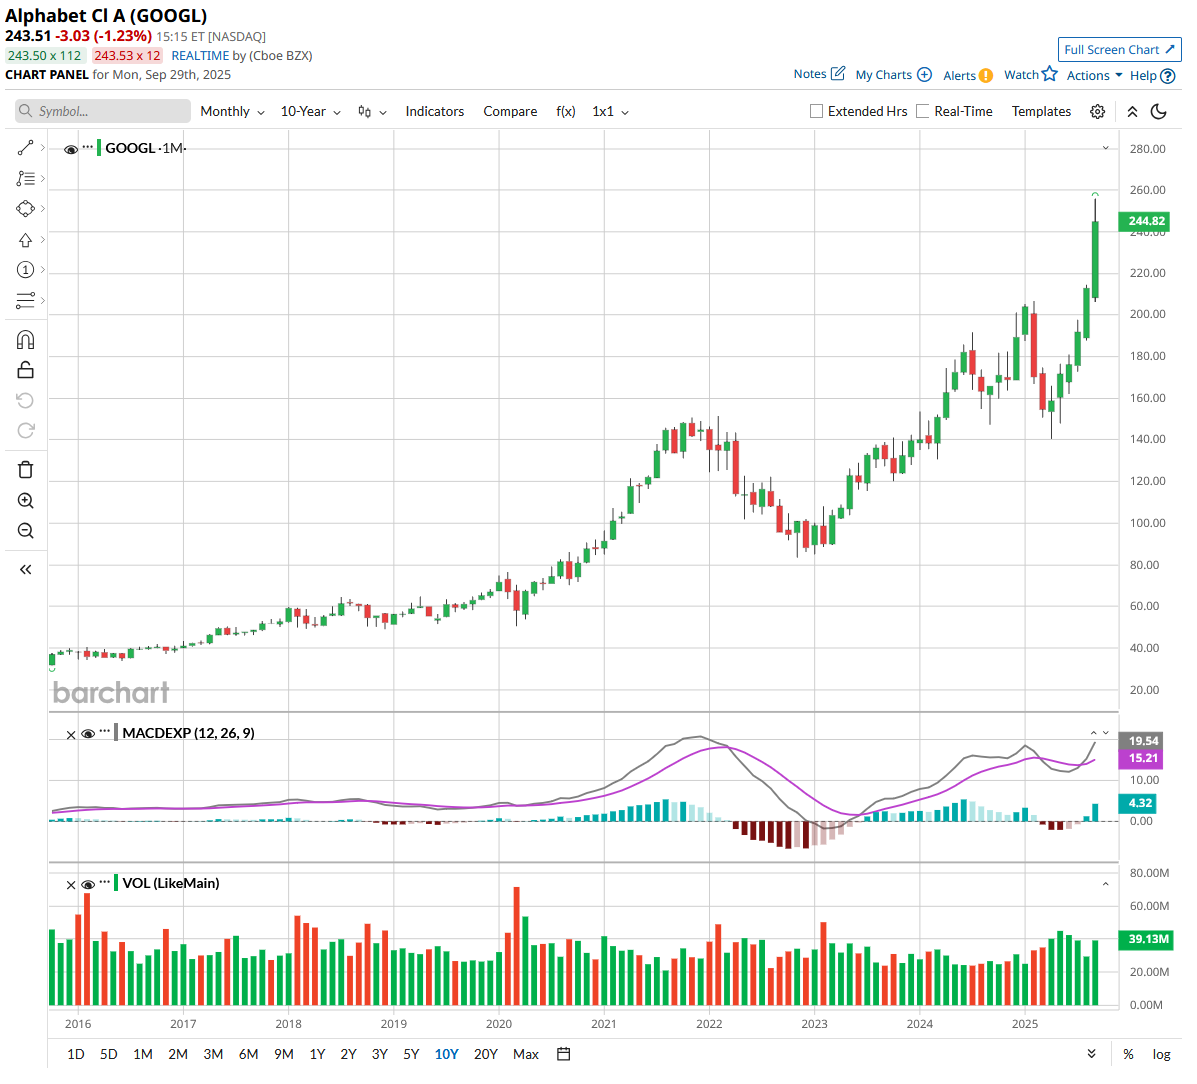This screenshot has width=1197, height=1084.
Task: Open the Fibonacci tools group
Action: [25, 178]
